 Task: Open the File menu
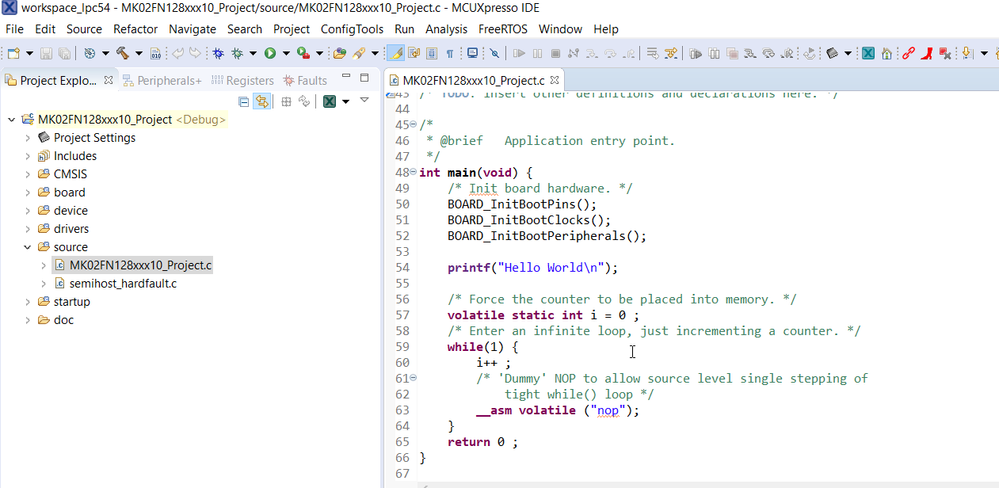[x=14, y=29]
